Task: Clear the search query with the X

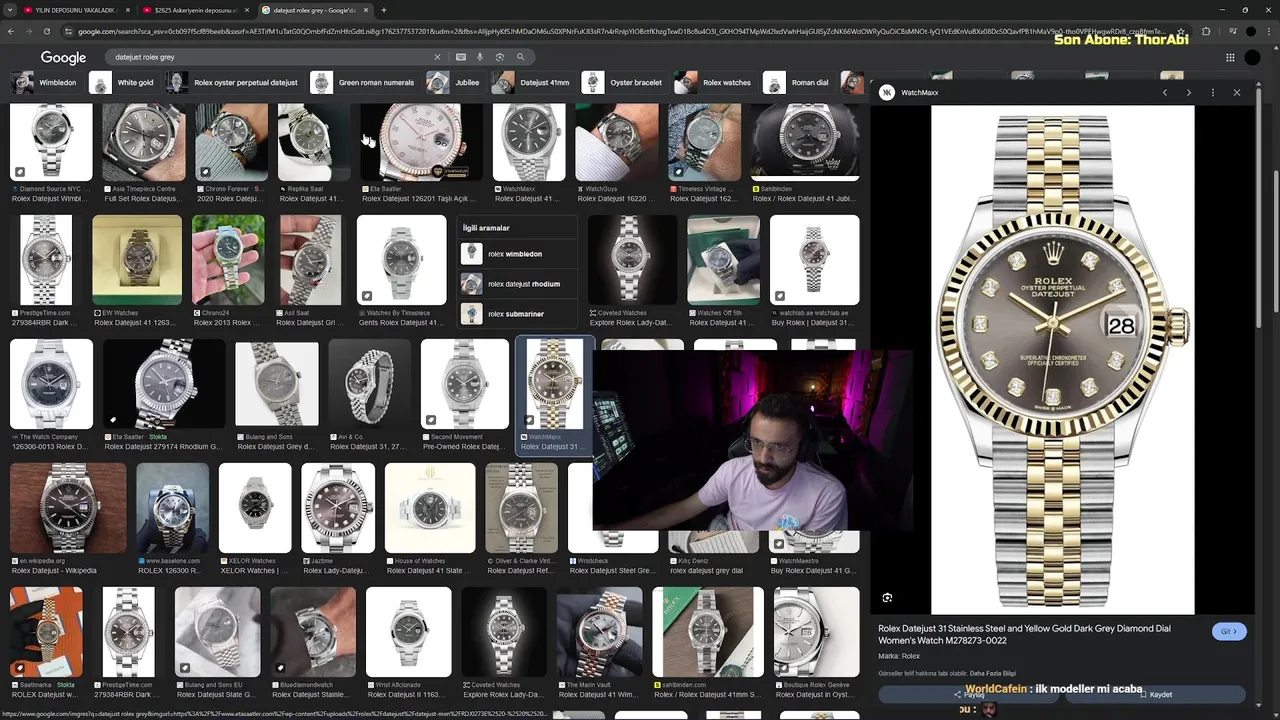Action: pyautogui.click(x=437, y=57)
